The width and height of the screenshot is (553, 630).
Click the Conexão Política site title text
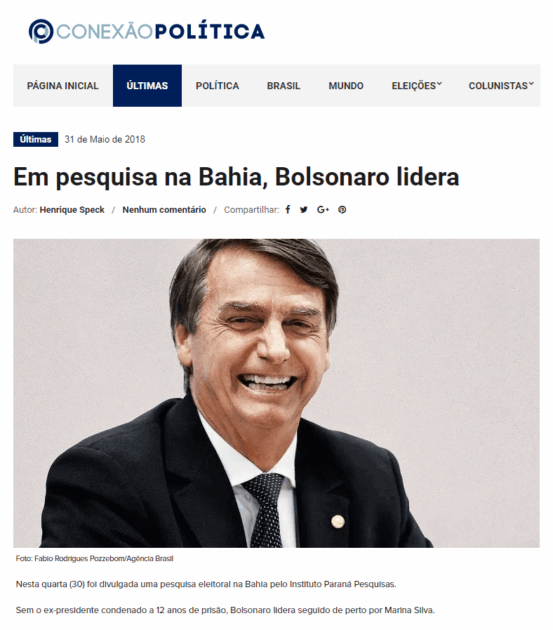[x=160, y=31]
